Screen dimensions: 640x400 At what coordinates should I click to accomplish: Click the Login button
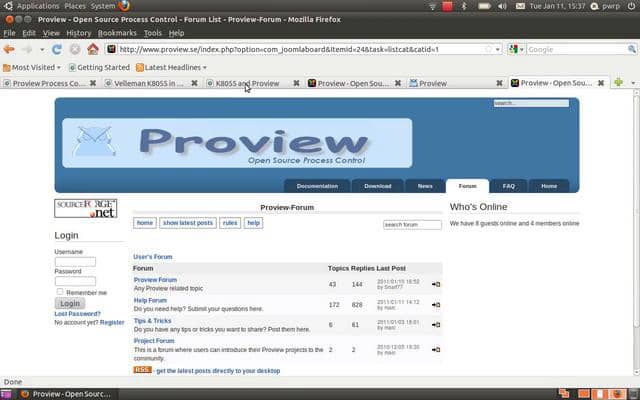(x=70, y=303)
